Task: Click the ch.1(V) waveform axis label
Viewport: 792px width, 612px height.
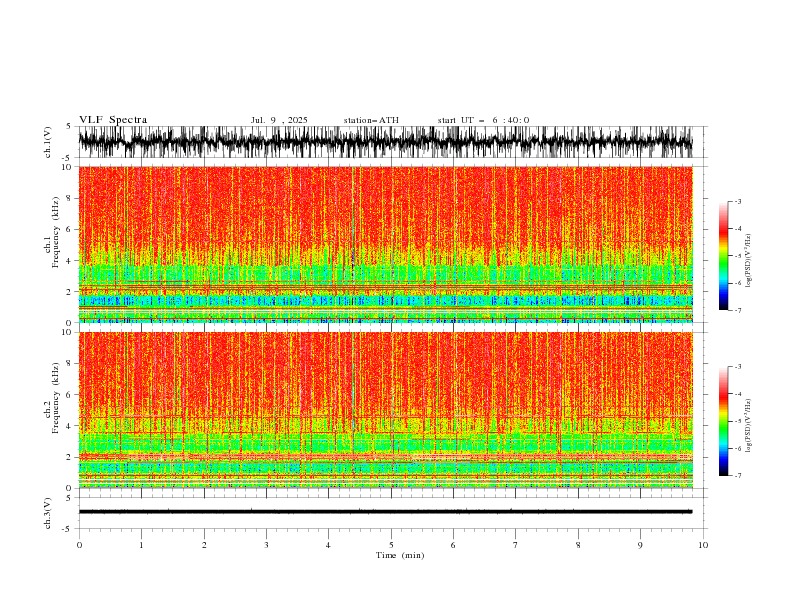Action: tap(48, 142)
